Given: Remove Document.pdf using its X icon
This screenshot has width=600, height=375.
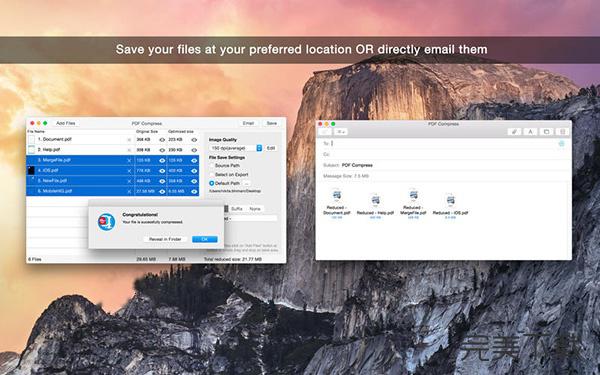Looking at the screenshot, I should (x=129, y=140).
